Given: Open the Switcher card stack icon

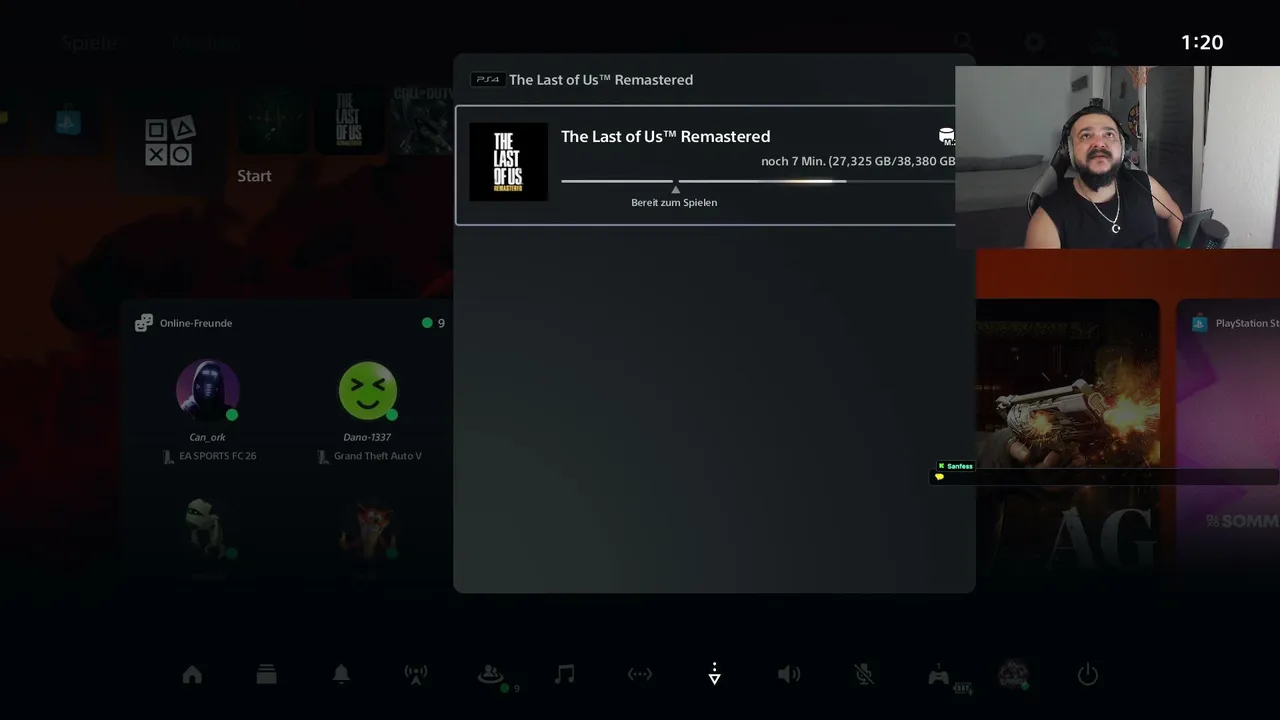Looking at the screenshot, I should (266, 675).
